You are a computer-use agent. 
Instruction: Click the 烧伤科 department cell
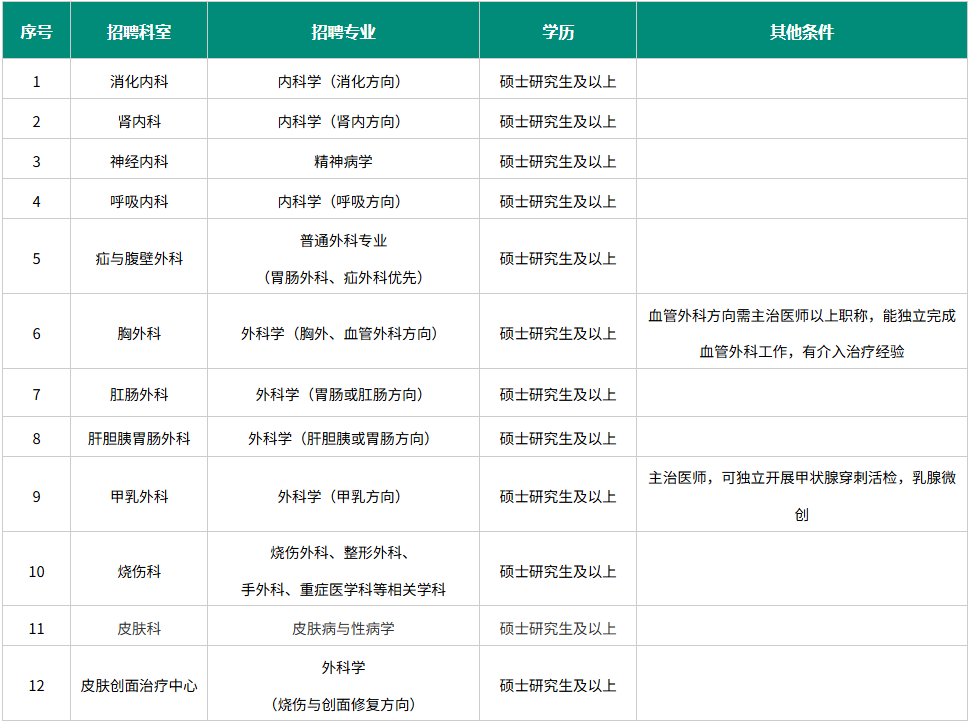tap(139, 571)
